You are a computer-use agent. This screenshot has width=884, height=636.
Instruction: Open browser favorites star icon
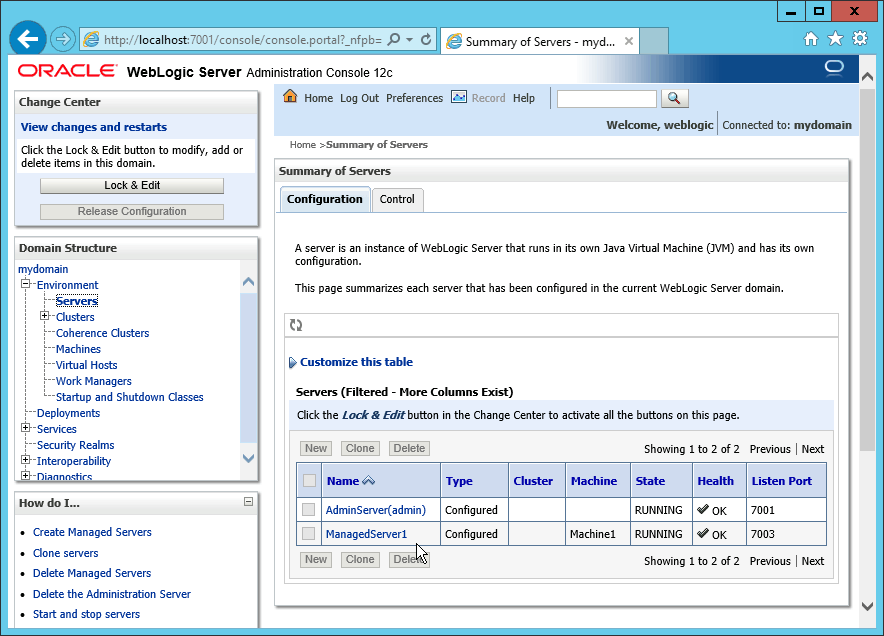[x=836, y=39]
